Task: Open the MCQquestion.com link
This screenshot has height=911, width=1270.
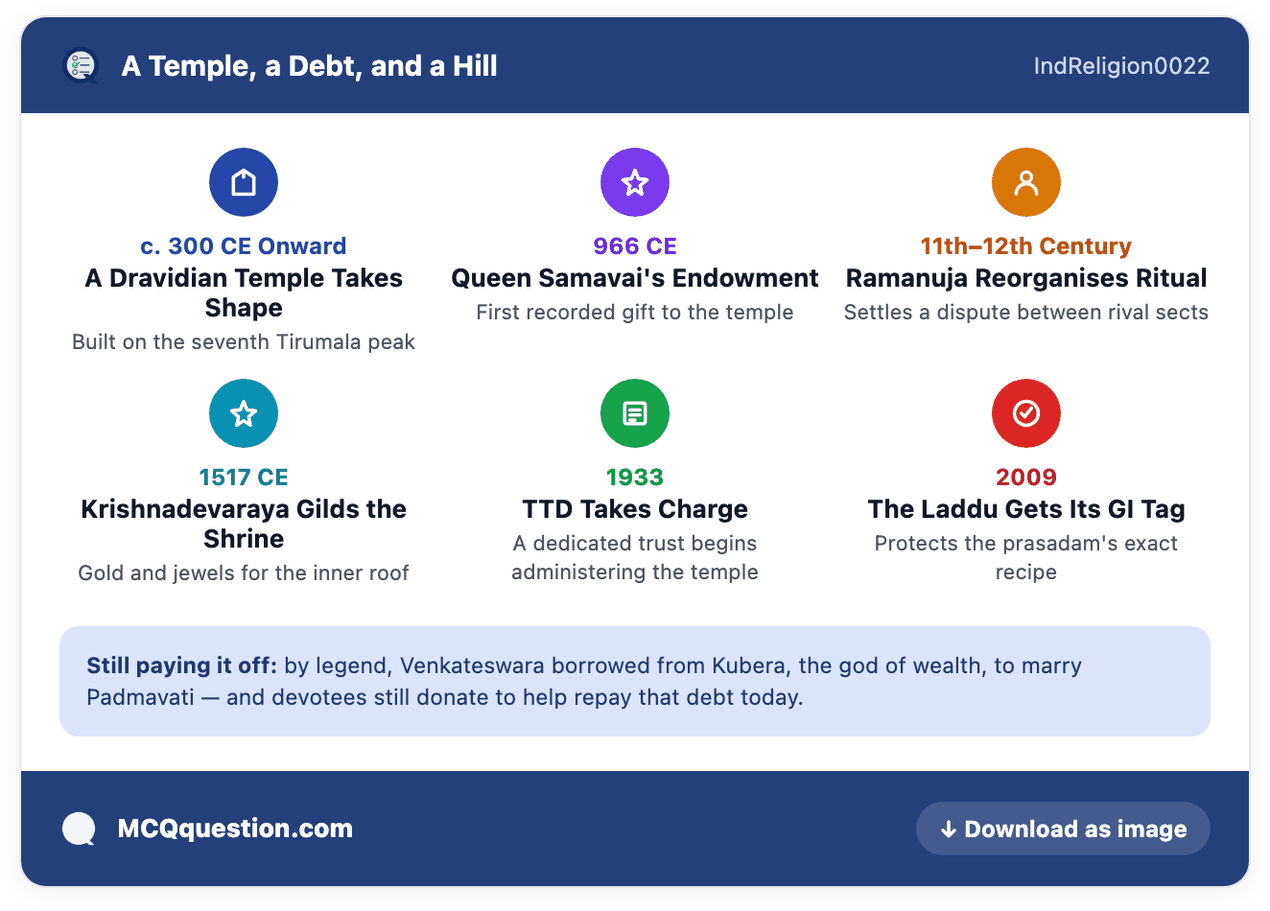Action: [235, 829]
